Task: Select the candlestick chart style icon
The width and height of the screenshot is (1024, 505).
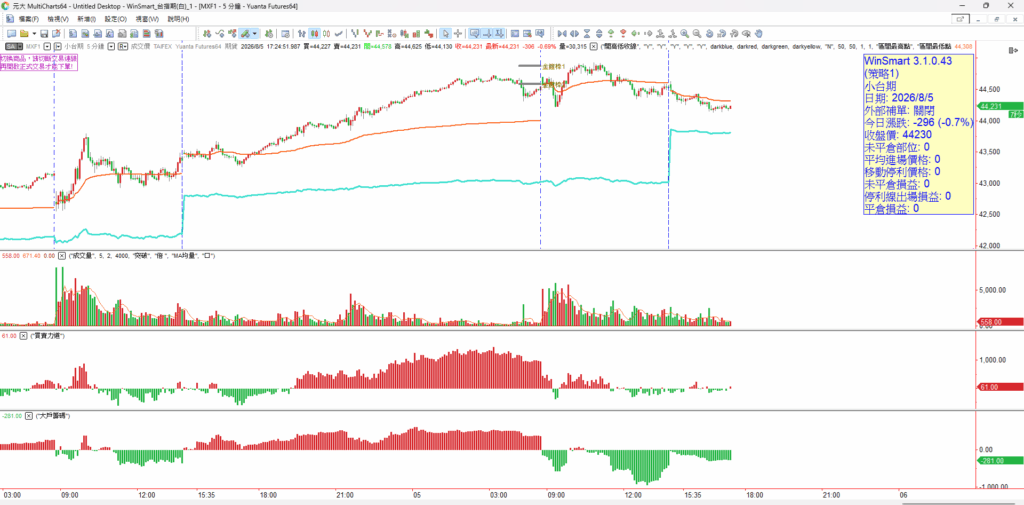Action: click(x=314, y=33)
